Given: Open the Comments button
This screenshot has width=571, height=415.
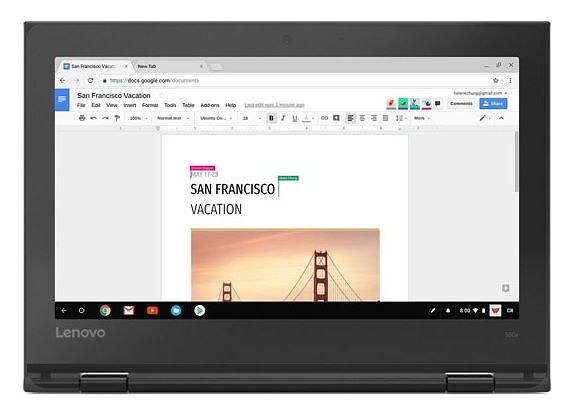Looking at the screenshot, I should point(461,104).
